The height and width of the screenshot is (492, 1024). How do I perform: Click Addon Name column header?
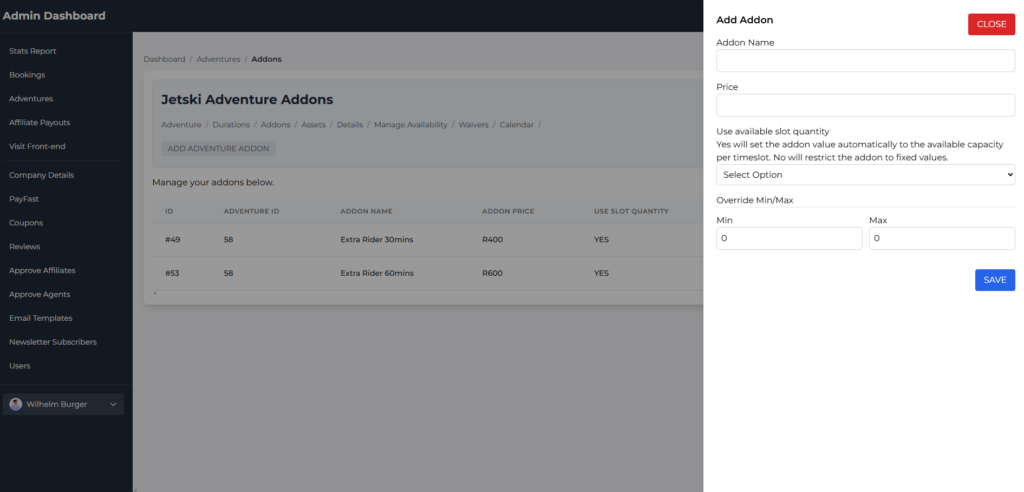tap(366, 212)
